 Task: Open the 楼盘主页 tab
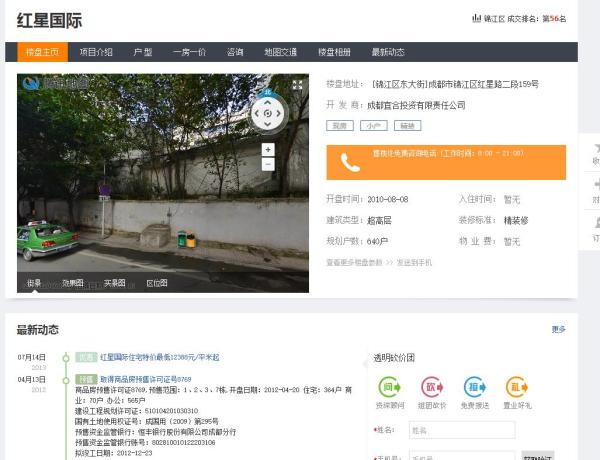pyautogui.click(x=42, y=52)
